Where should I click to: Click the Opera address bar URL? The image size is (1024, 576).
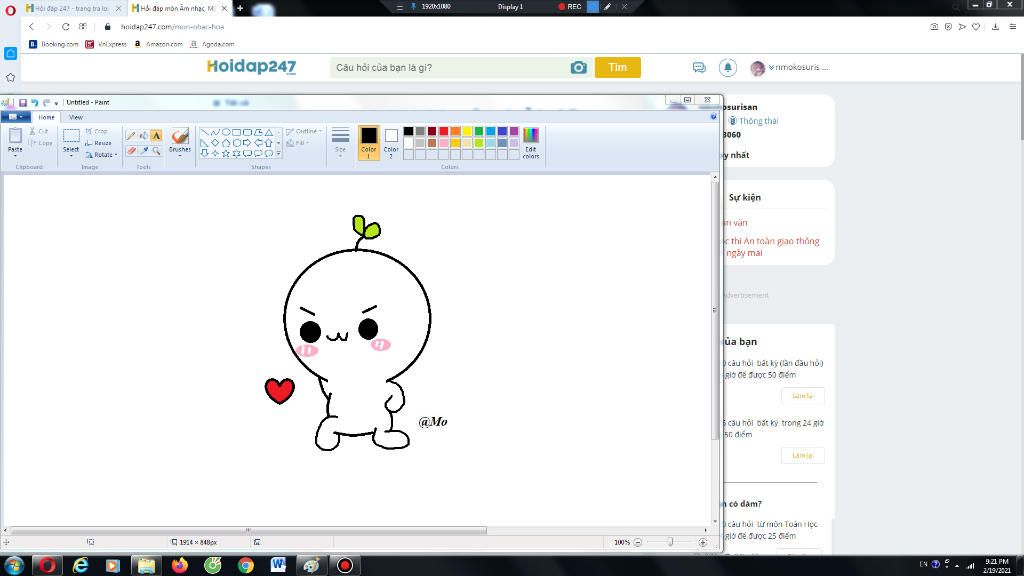pos(172,27)
